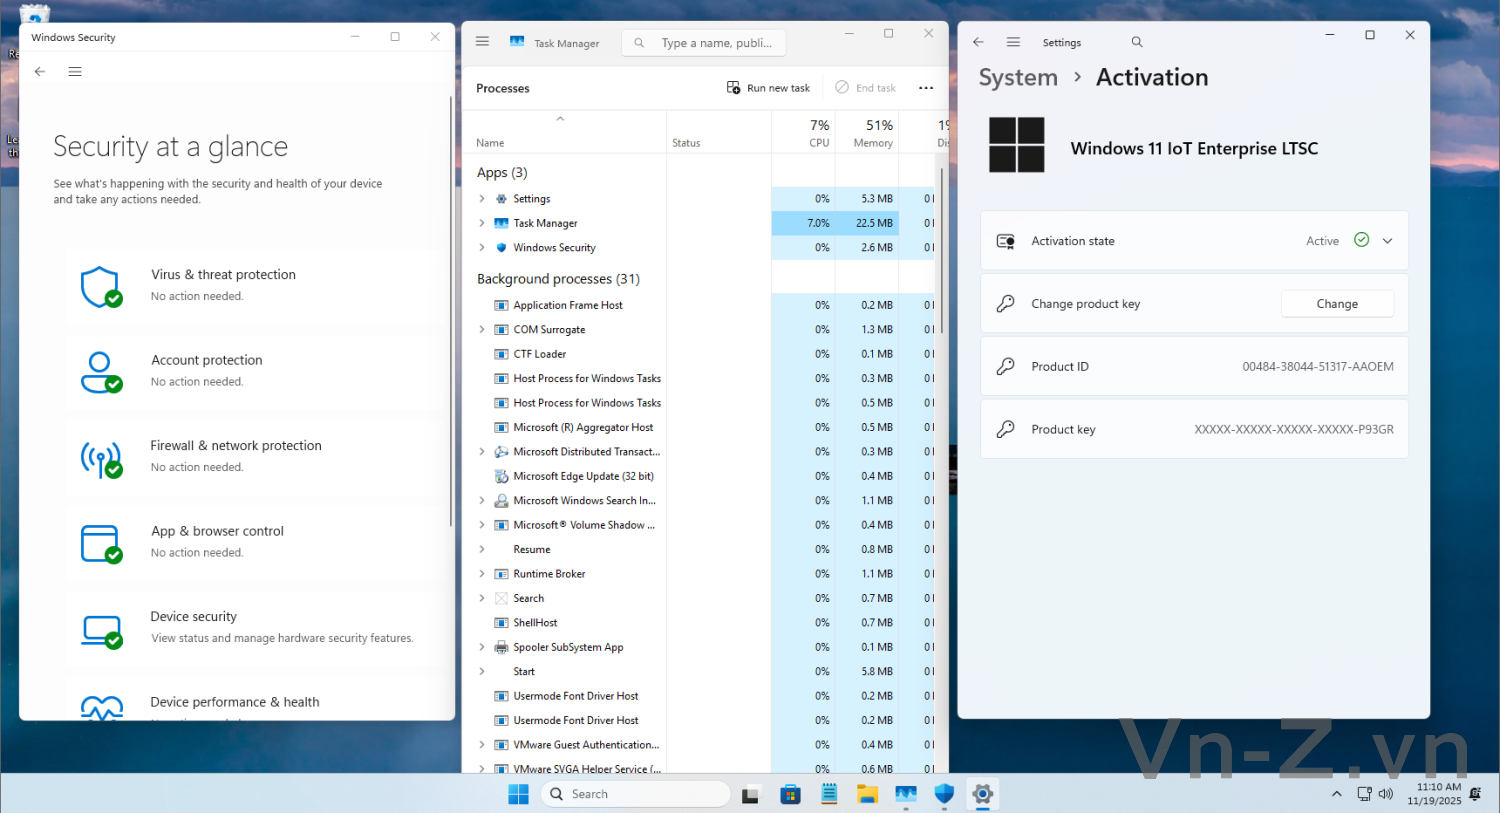Image resolution: width=1500 pixels, height=813 pixels.
Task: Expand the Activation state section chevron
Action: pyautogui.click(x=1387, y=241)
